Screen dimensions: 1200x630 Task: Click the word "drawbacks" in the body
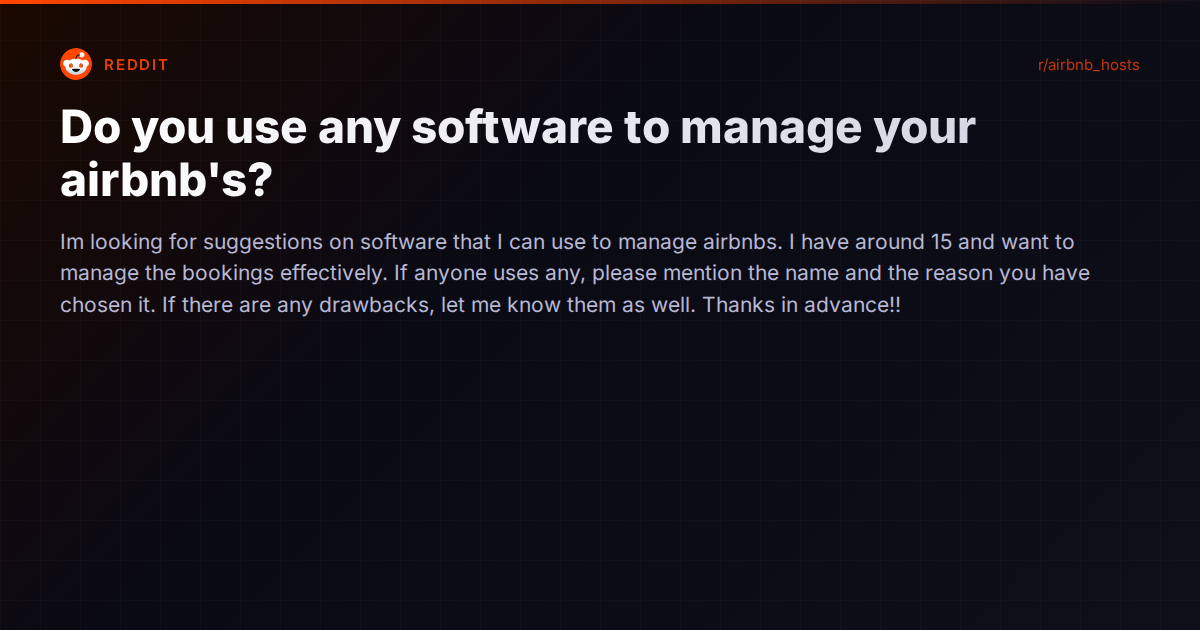pyautogui.click(x=374, y=305)
